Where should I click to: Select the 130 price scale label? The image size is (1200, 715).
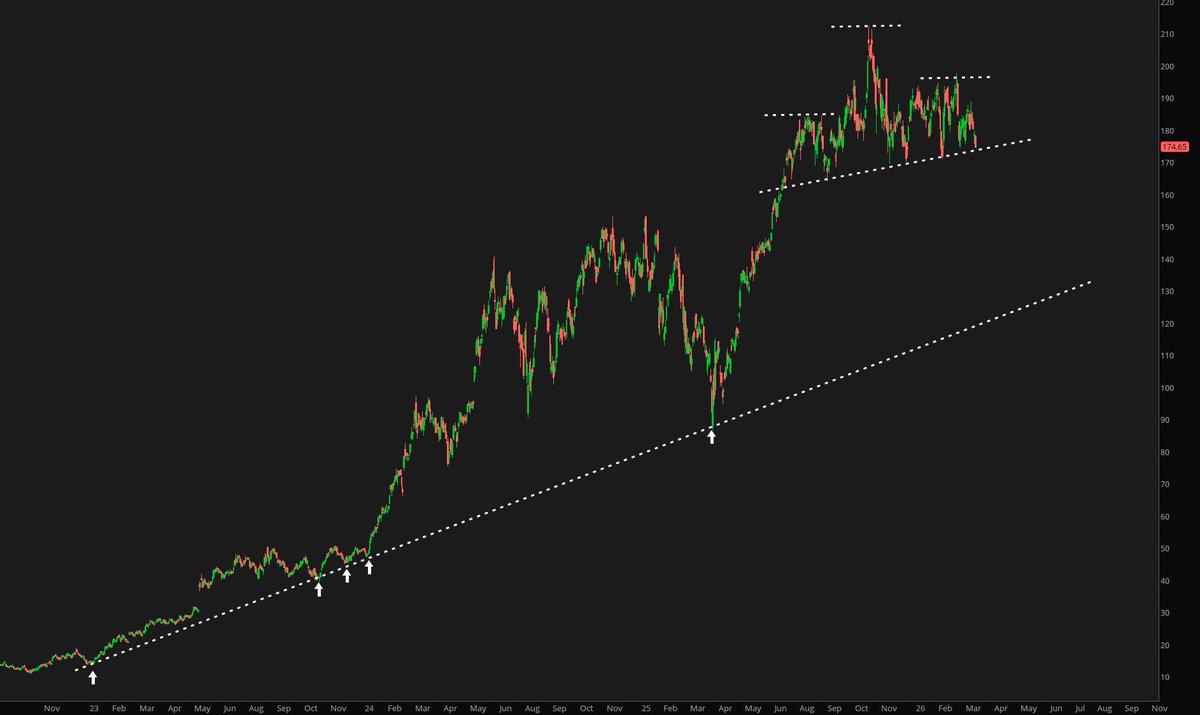point(1166,291)
